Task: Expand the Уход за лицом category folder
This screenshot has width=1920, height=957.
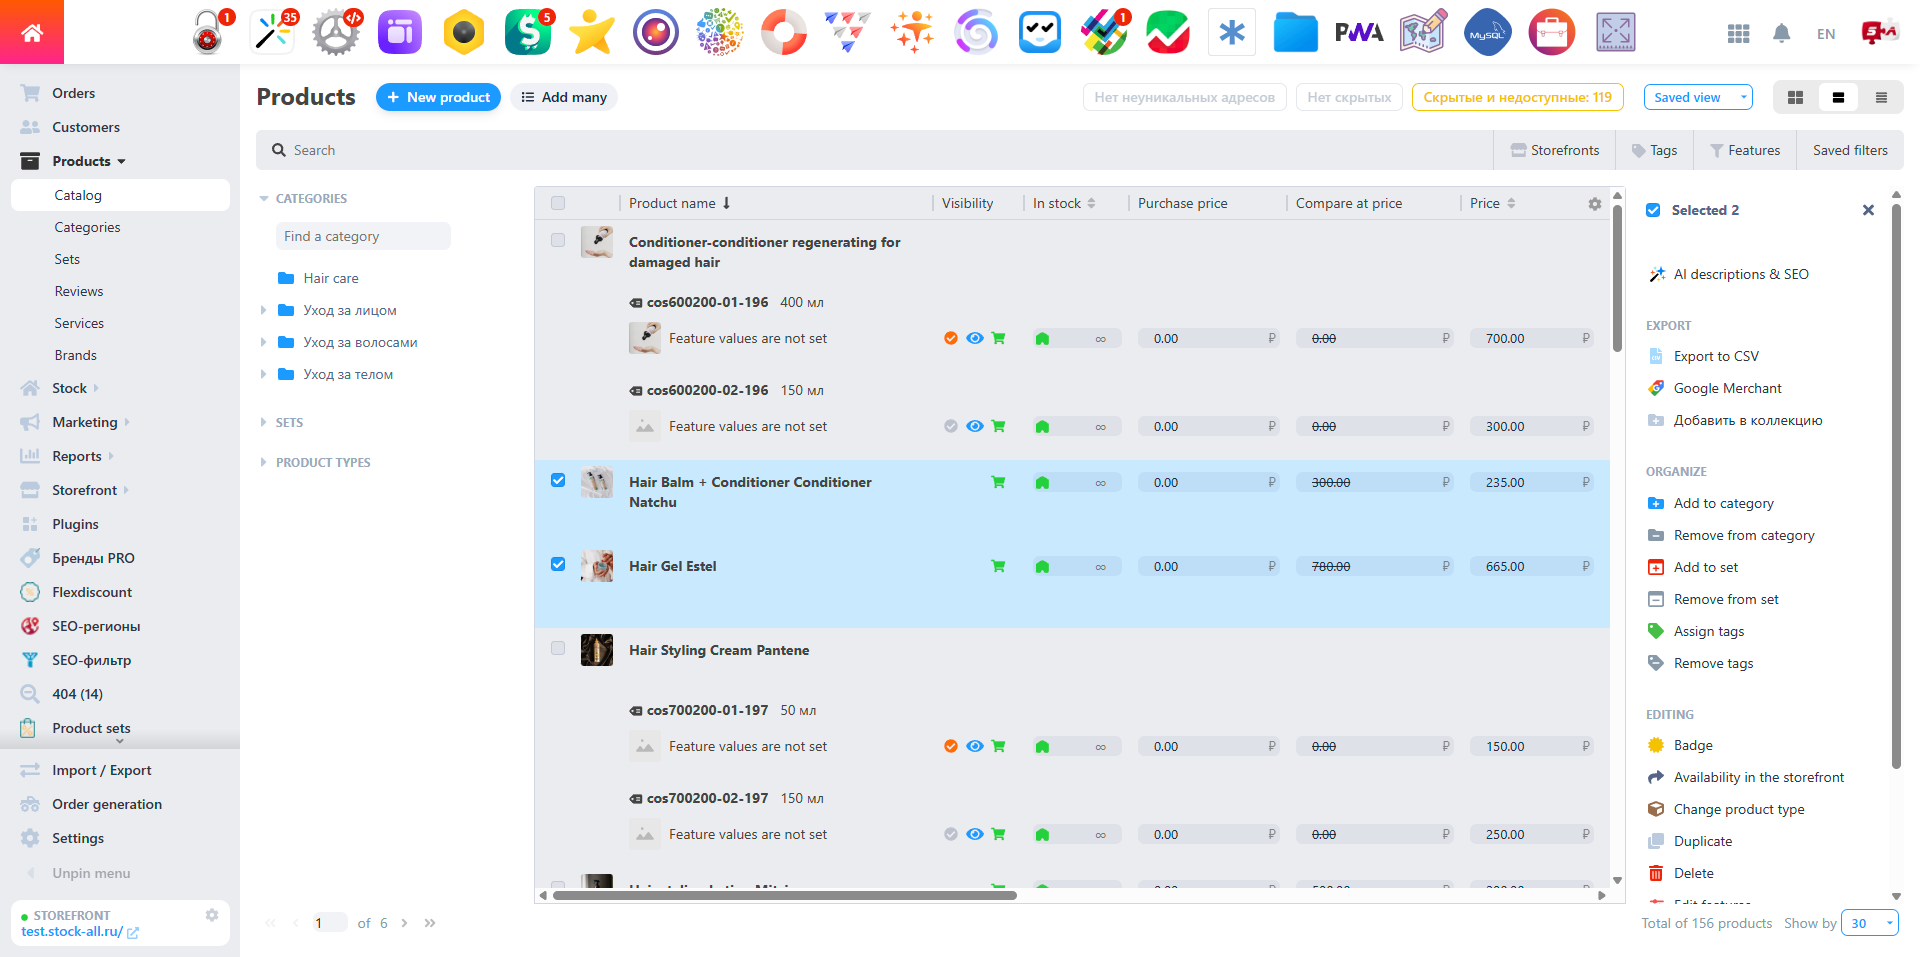Action: pyautogui.click(x=261, y=310)
